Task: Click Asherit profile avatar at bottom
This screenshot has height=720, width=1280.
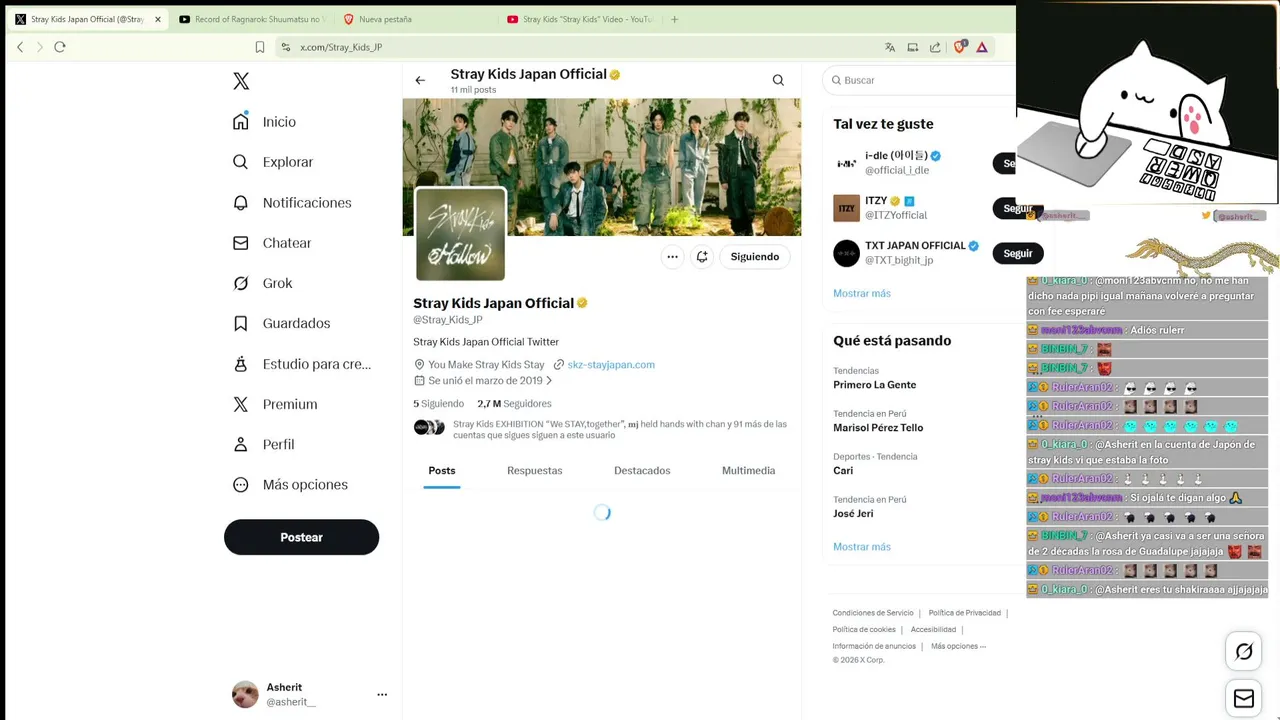Action: [x=245, y=694]
